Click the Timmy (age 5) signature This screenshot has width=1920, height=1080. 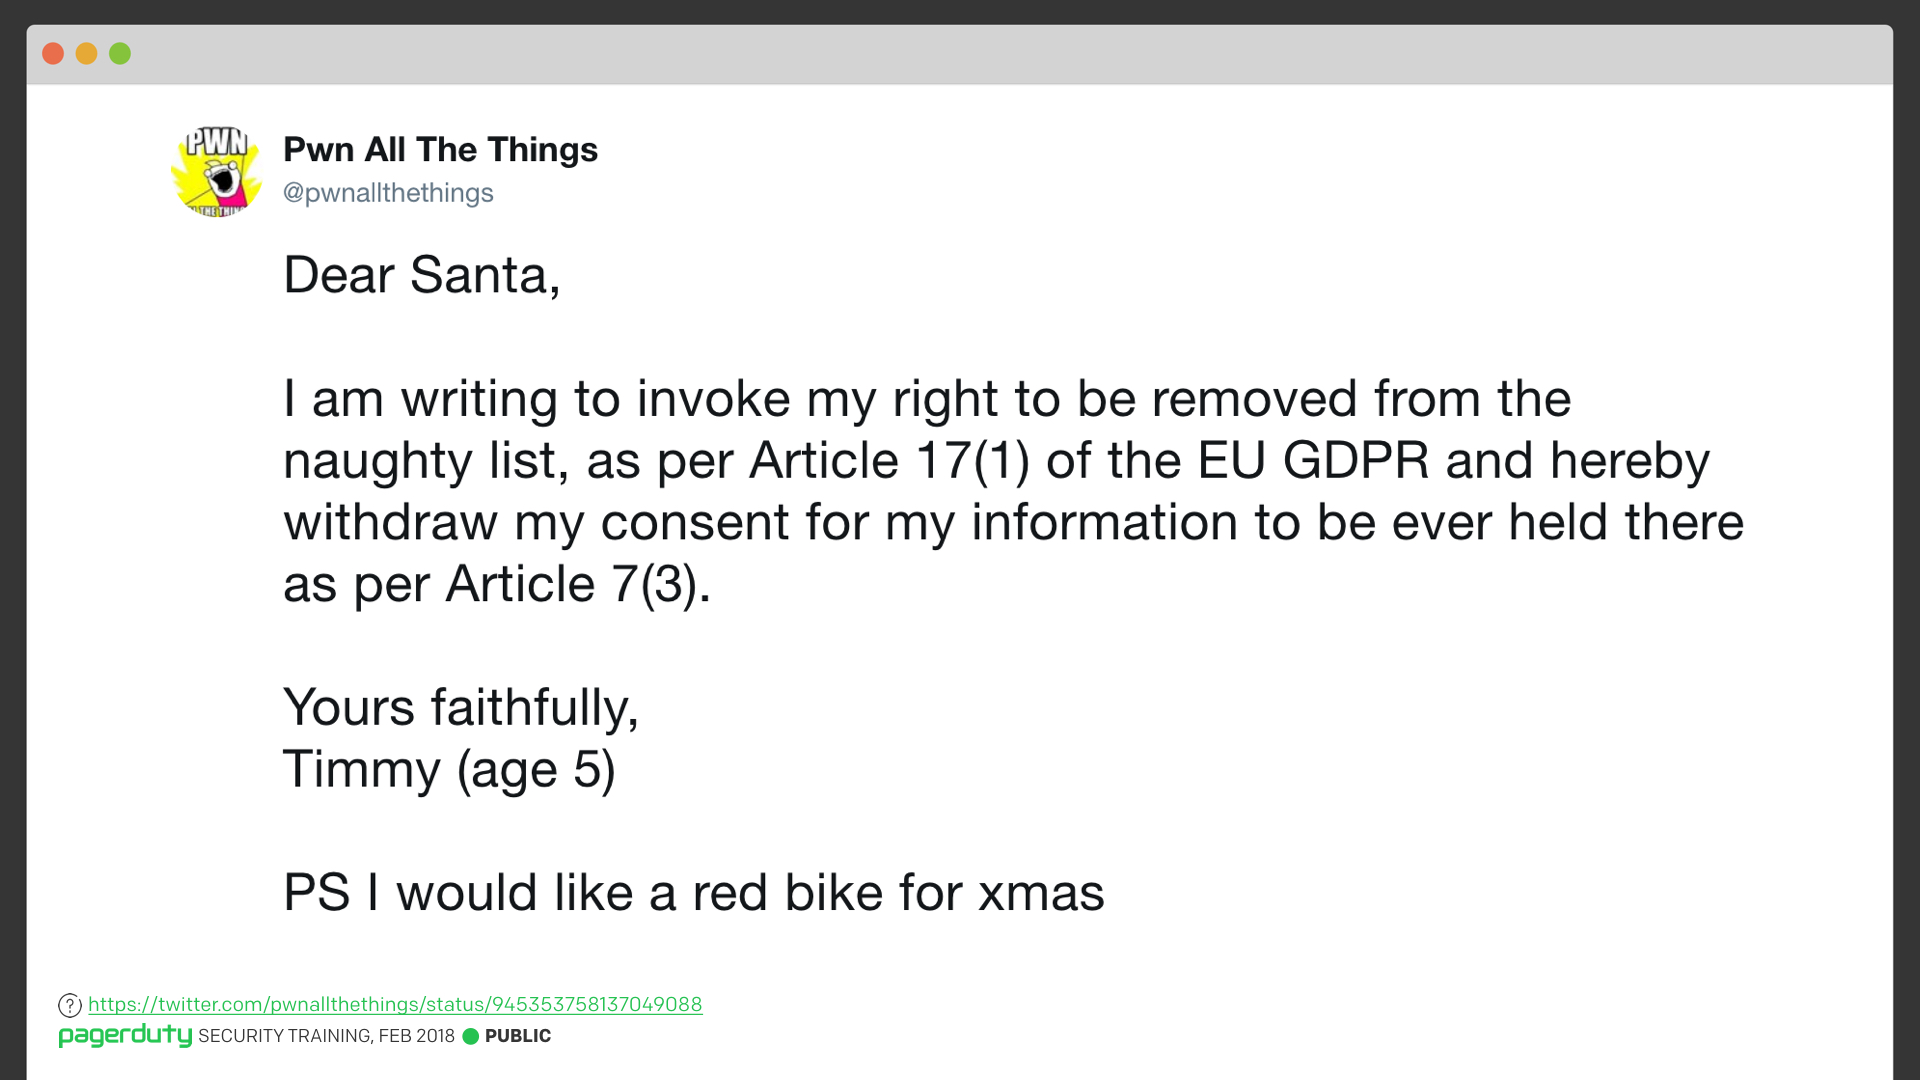click(x=449, y=769)
